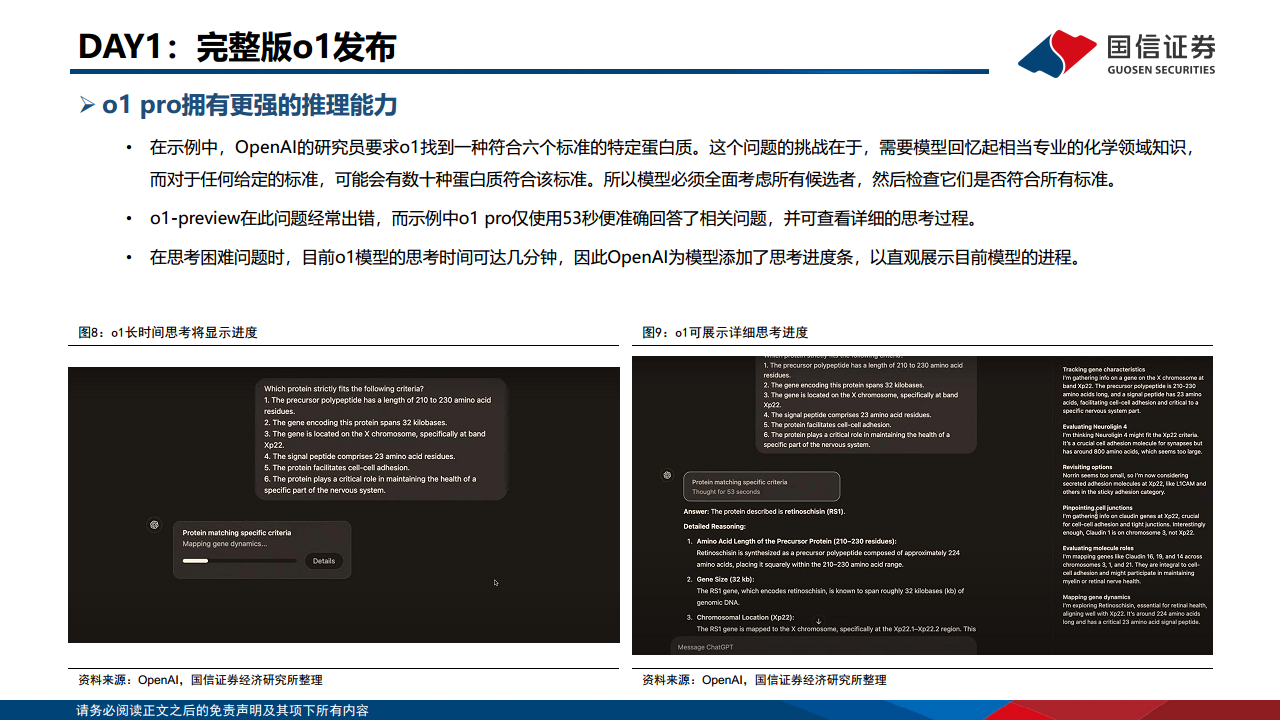The width and height of the screenshot is (1280, 720).
Task: Click 'Evaluating Neuroligin 4' reasoning heading
Action: coord(1095,427)
